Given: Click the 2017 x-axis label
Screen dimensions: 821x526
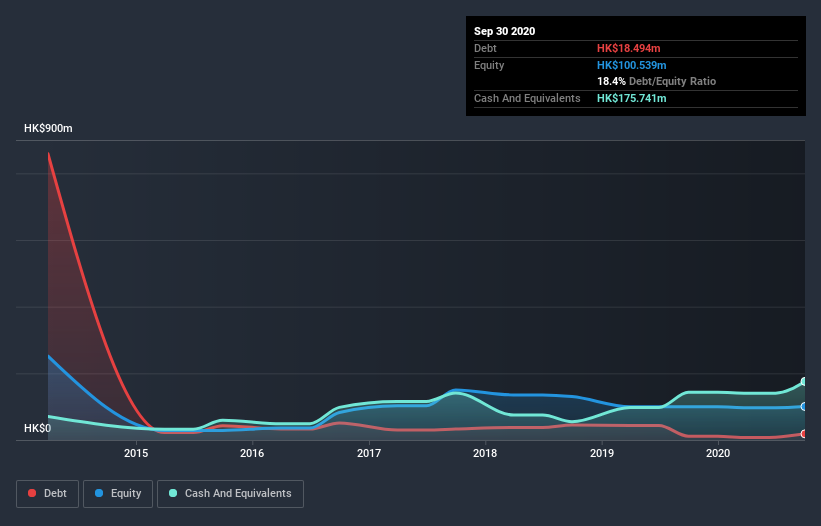Looking at the screenshot, I should pos(369,453).
